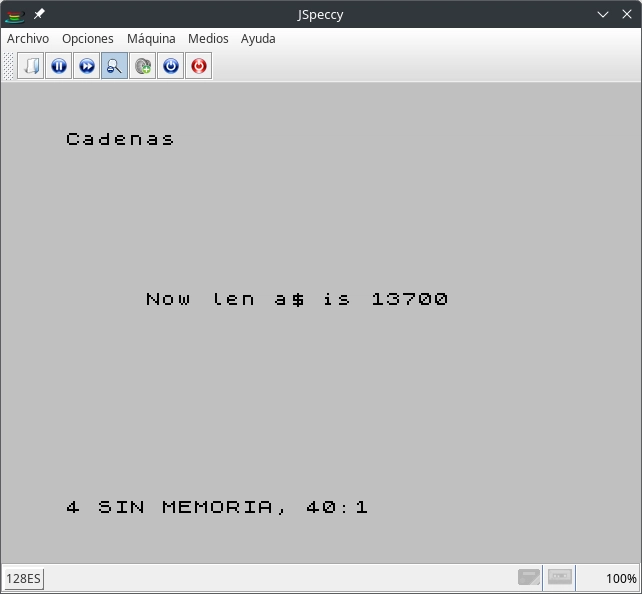Click the hard disk add icon
Screen dimensions: 642x594
[142, 65]
